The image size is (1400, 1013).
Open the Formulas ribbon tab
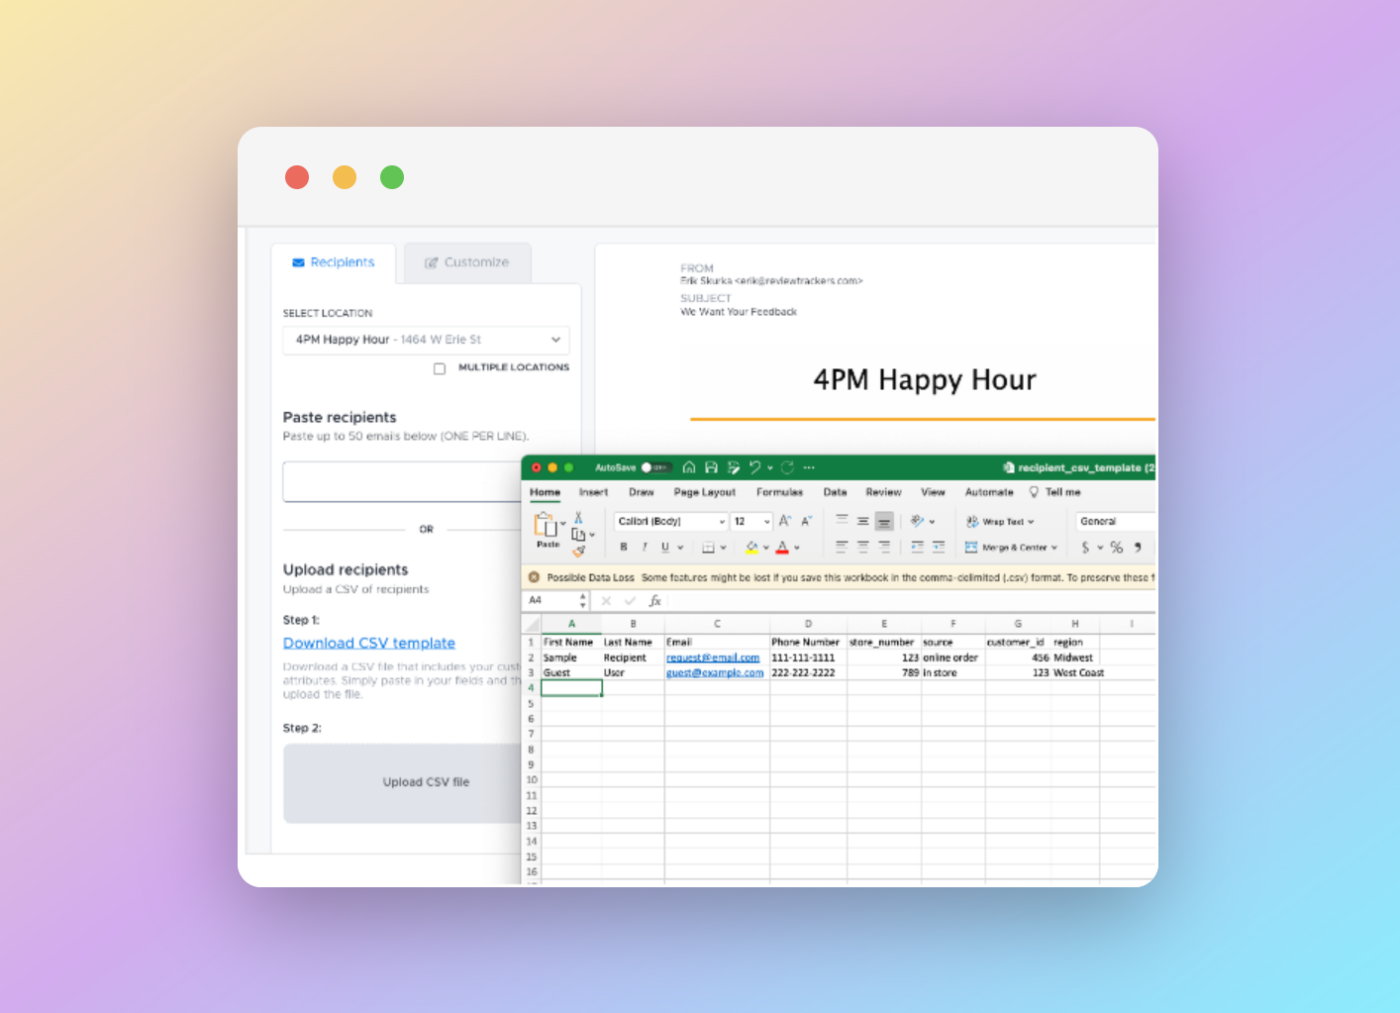pyautogui.click(x=780, y=492)
